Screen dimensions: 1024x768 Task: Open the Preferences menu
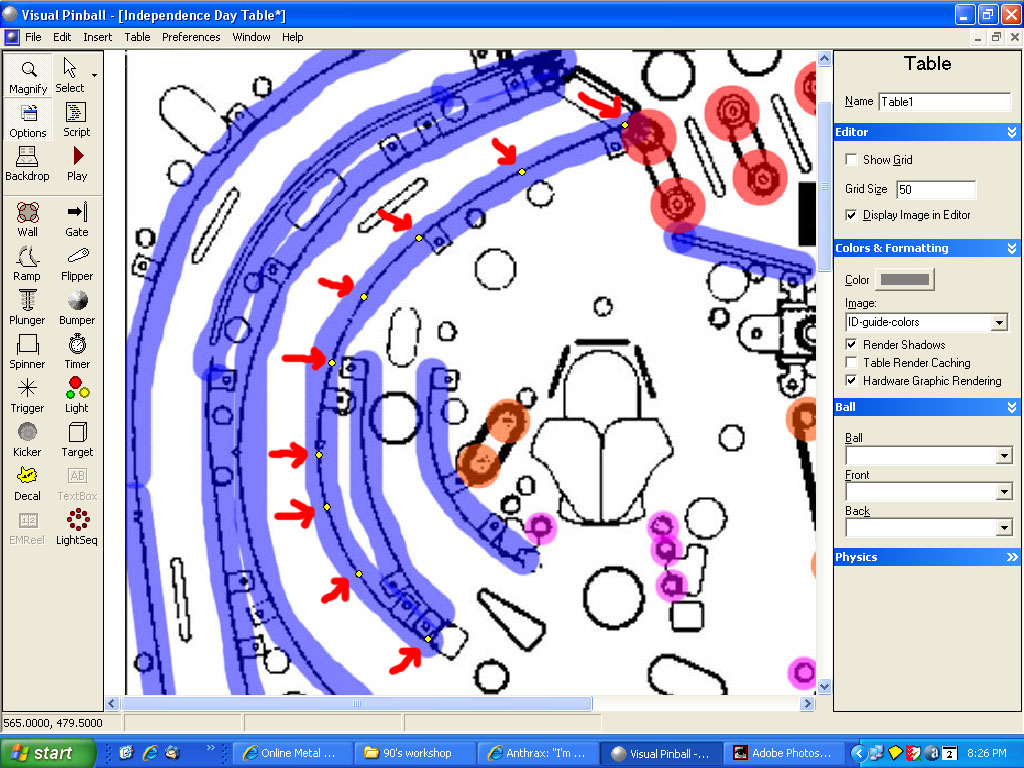tap(191, 37)
